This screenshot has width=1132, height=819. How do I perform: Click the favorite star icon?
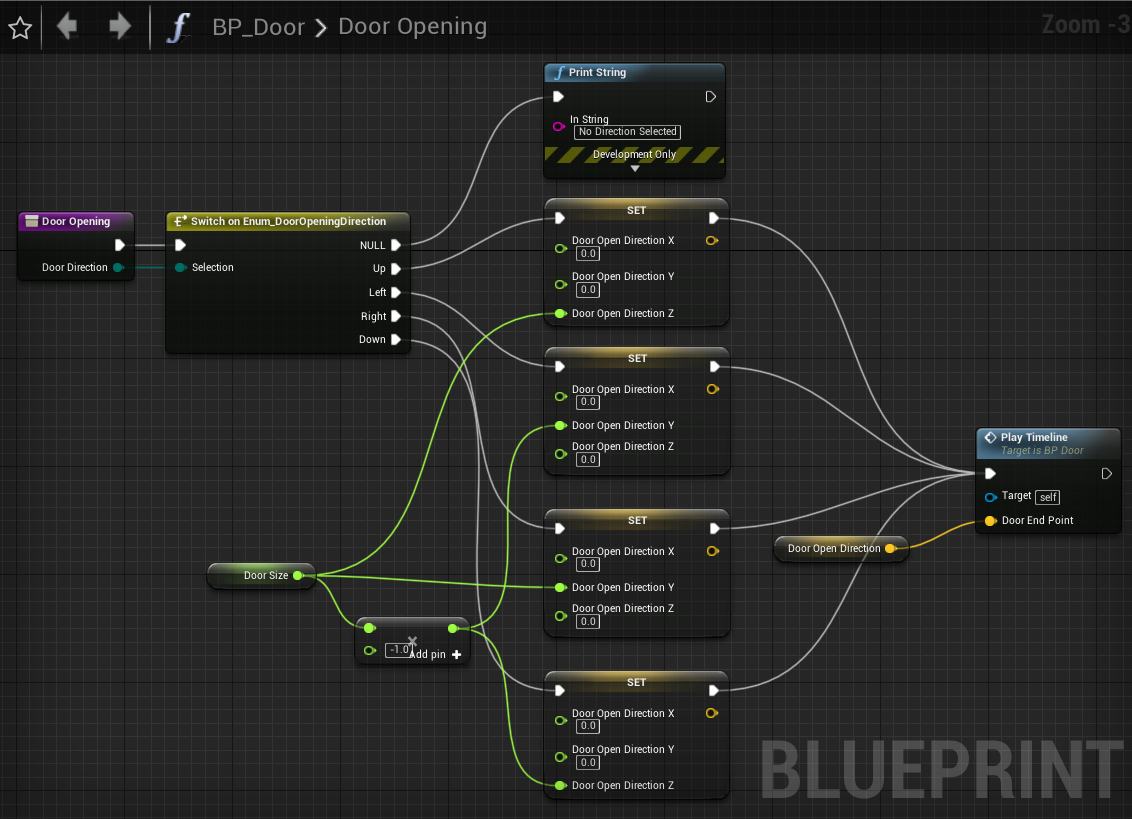click(20, 28)
